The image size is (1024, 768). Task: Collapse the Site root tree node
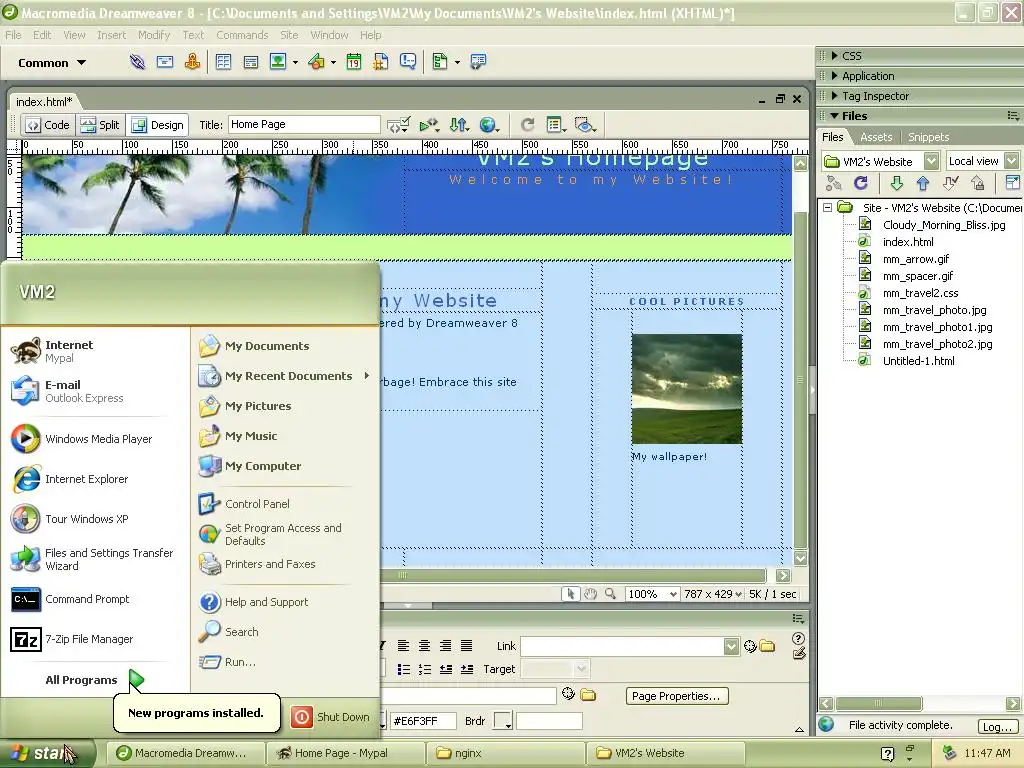827,208
